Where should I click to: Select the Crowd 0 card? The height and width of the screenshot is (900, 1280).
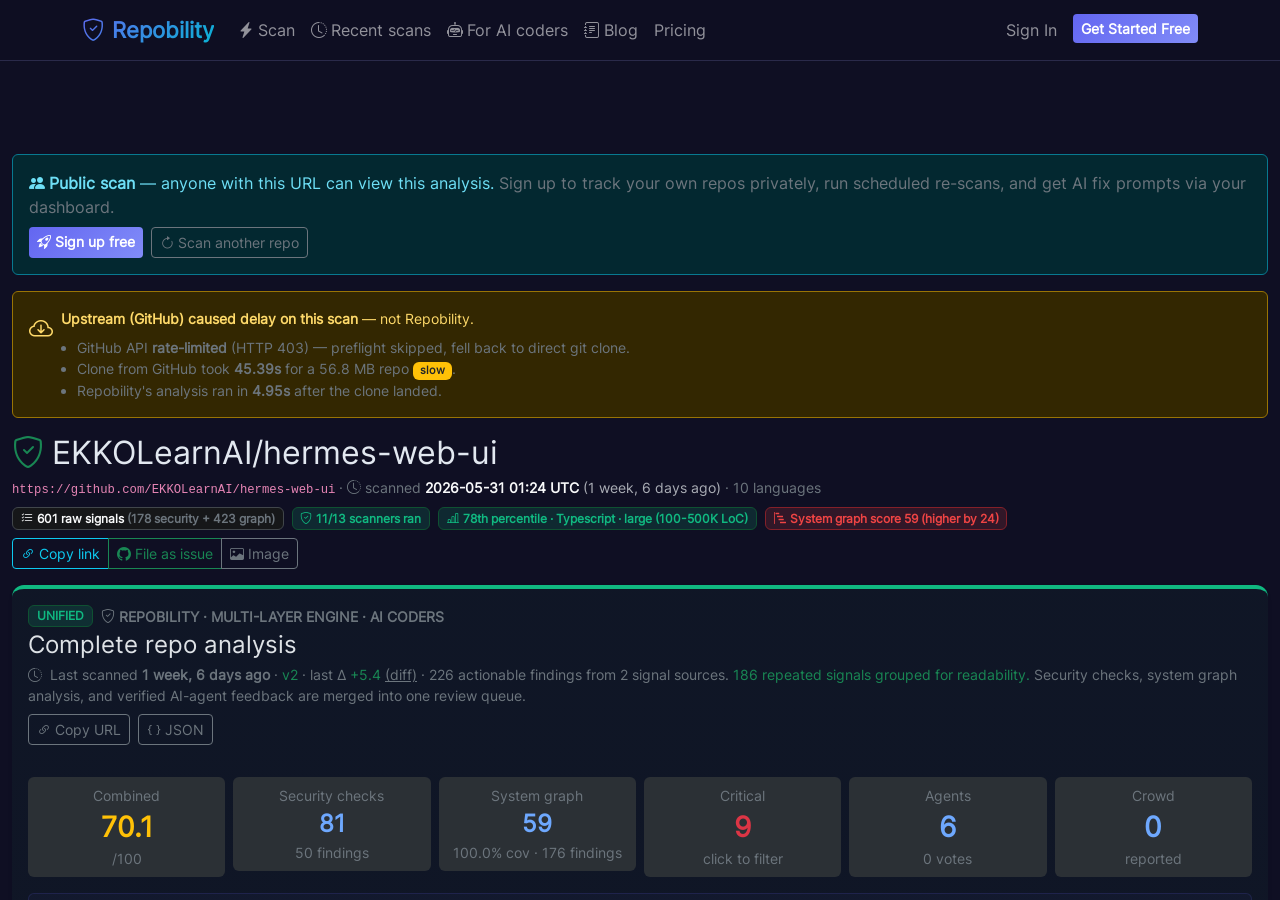[1153, 827]
